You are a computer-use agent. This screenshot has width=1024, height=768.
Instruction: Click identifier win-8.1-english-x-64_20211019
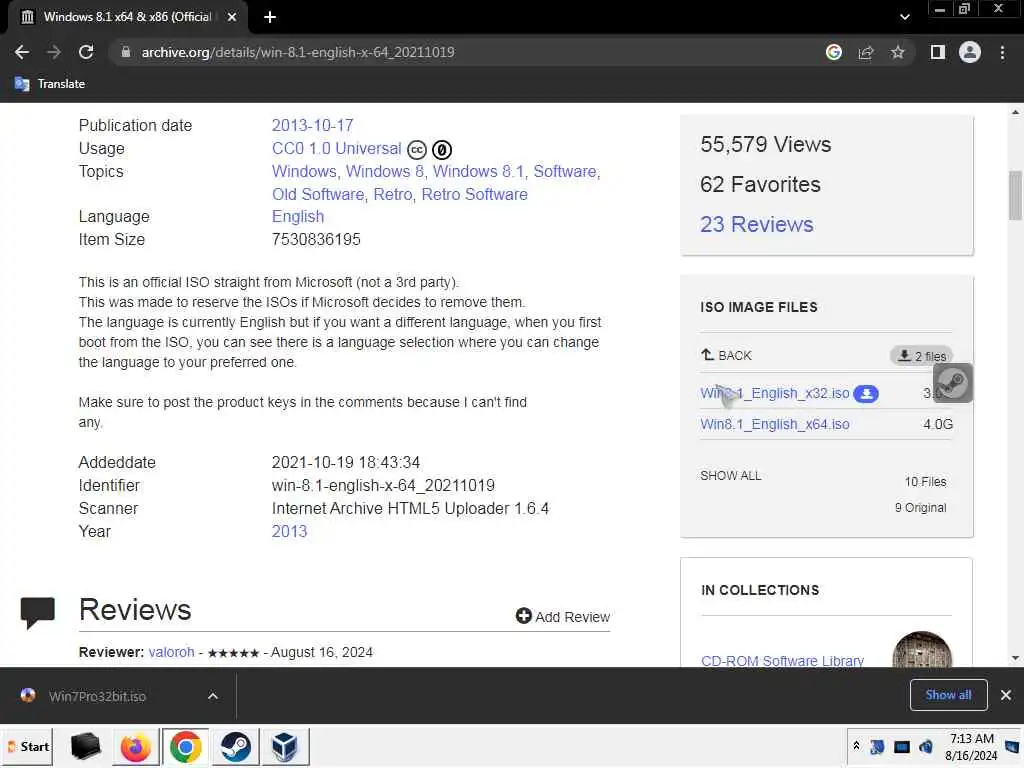click(383, 486)
